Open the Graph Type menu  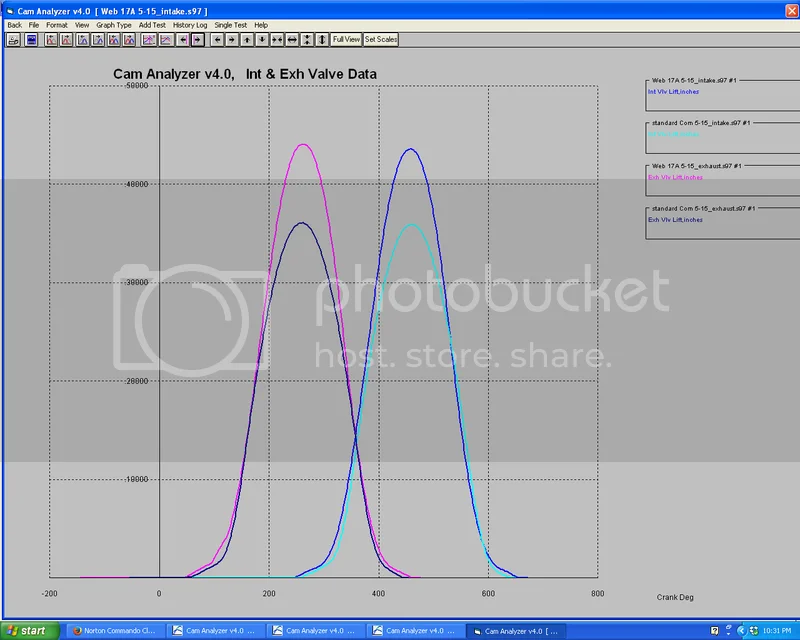pyautogui.click(x=113, y=24)
